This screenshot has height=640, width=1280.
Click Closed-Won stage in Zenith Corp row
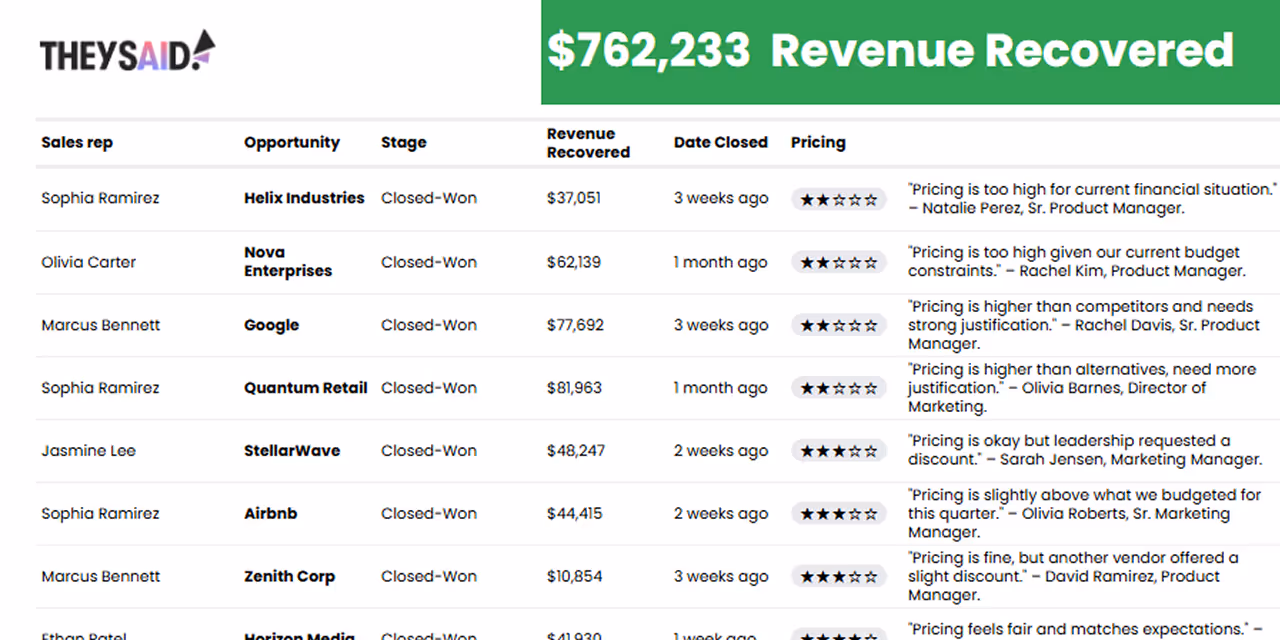[429, 577]
